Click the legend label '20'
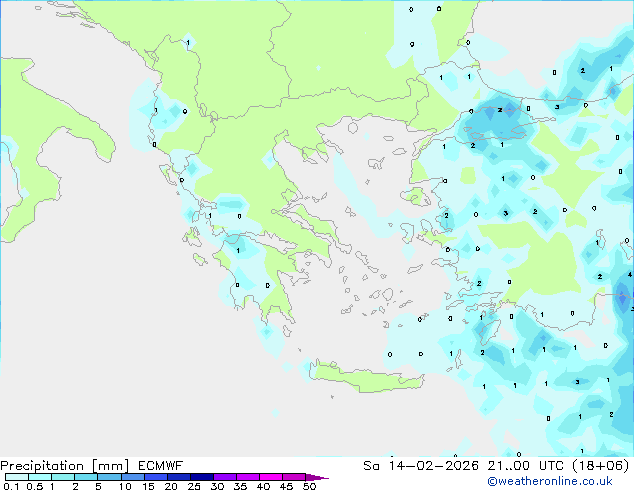This screenshot has width=634, height=490. pos(171,486)
